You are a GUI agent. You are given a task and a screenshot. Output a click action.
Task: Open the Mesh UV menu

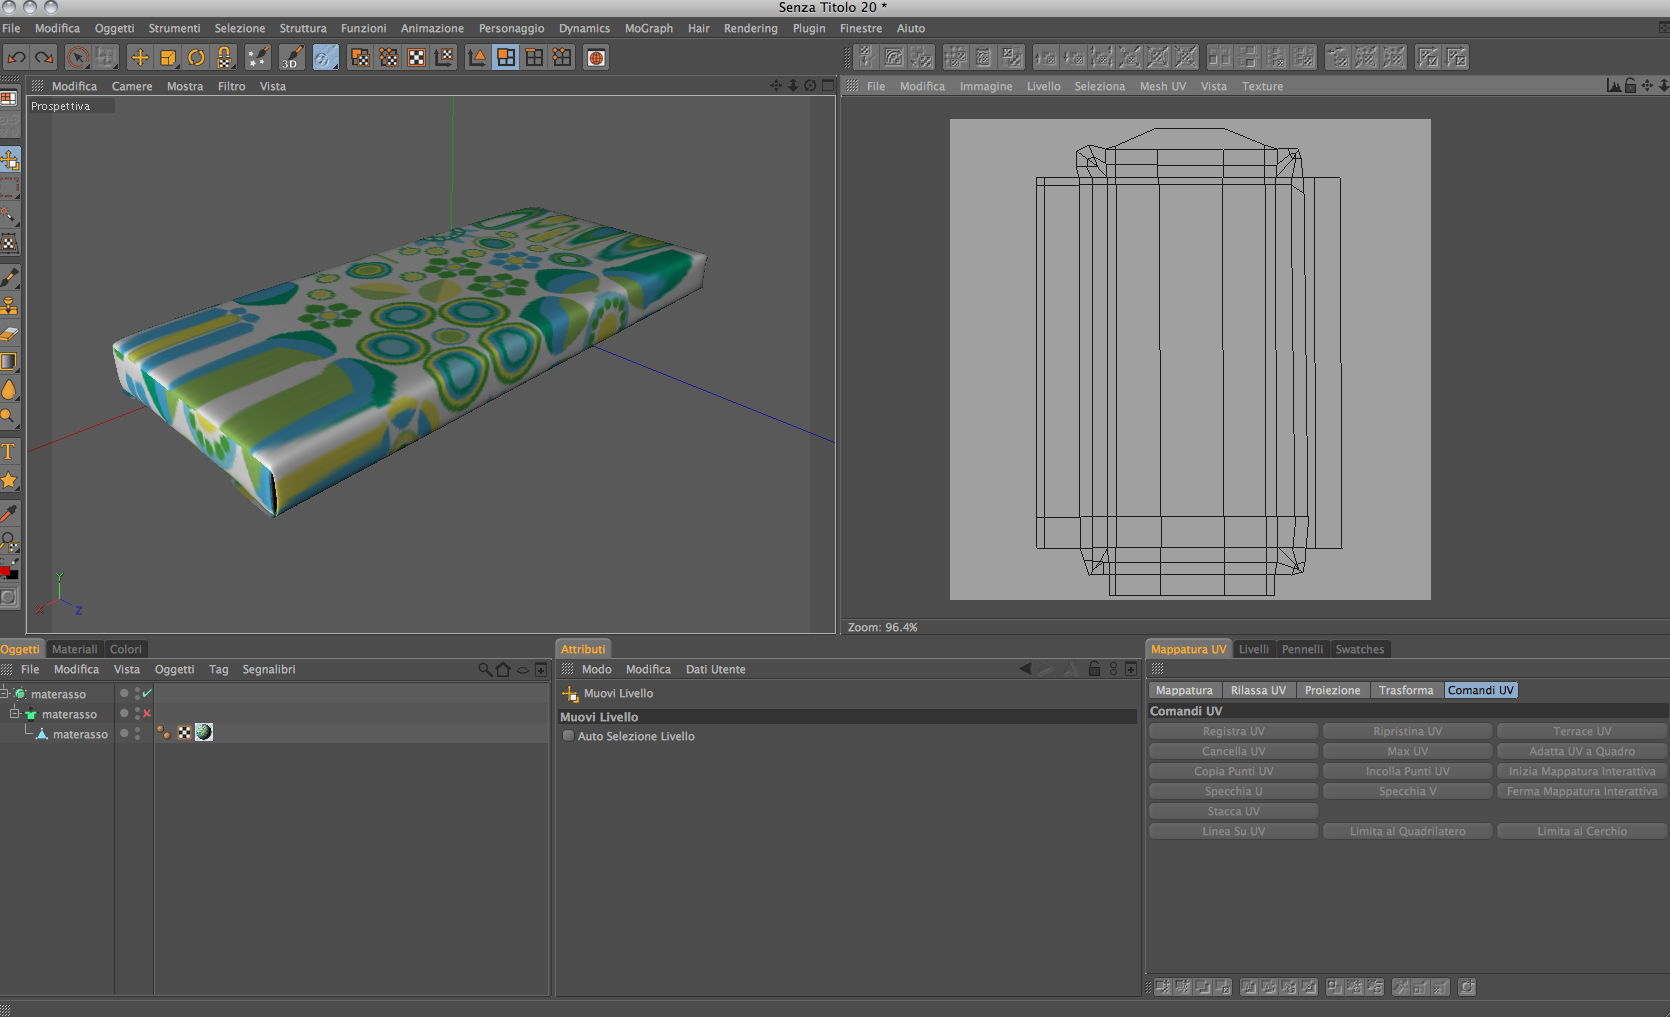pos(1162,86)
